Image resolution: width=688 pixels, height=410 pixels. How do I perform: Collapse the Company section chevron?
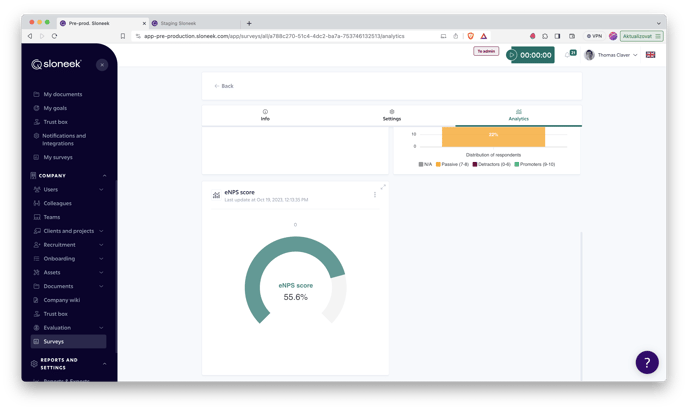[104, 176]
